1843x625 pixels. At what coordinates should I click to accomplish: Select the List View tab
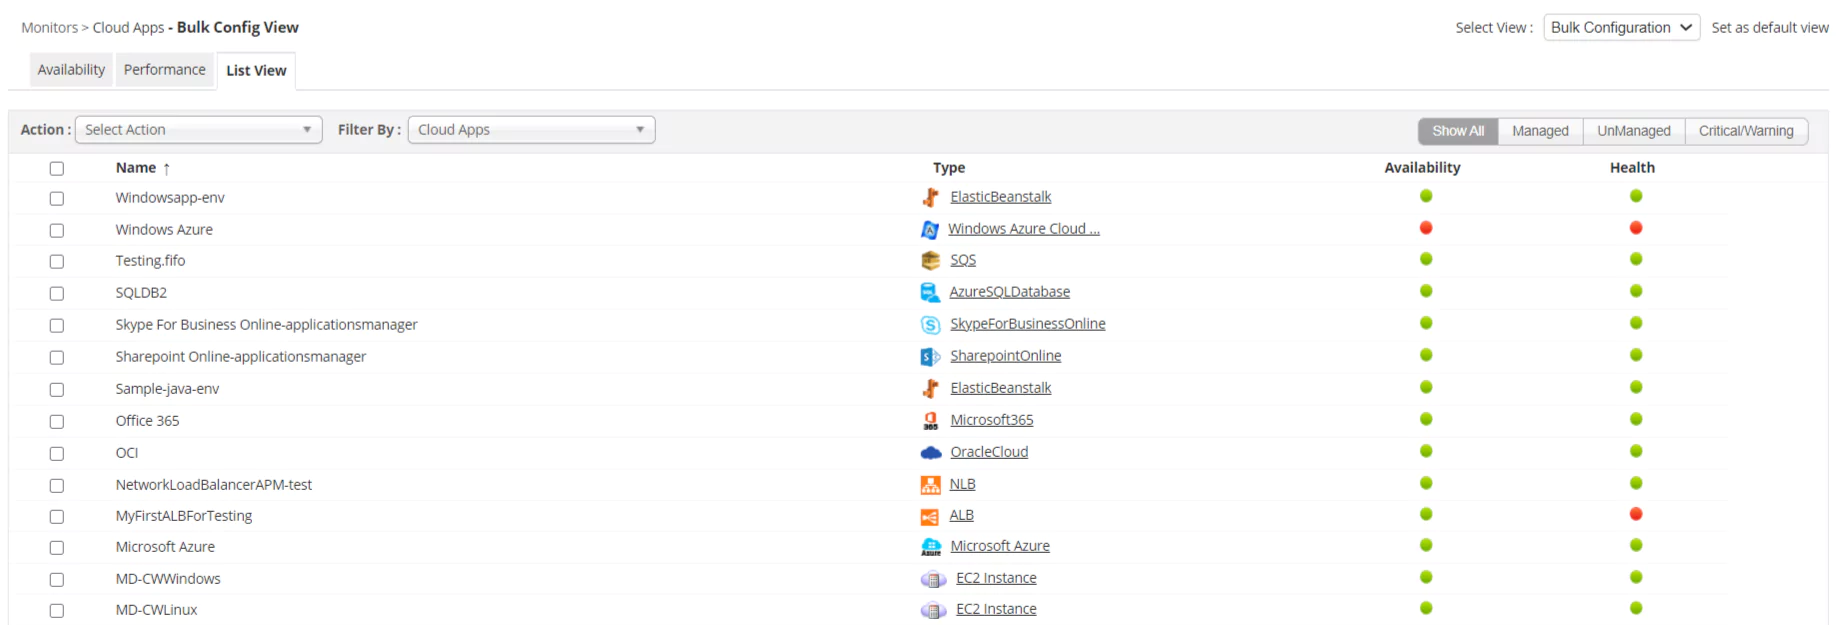256,71
